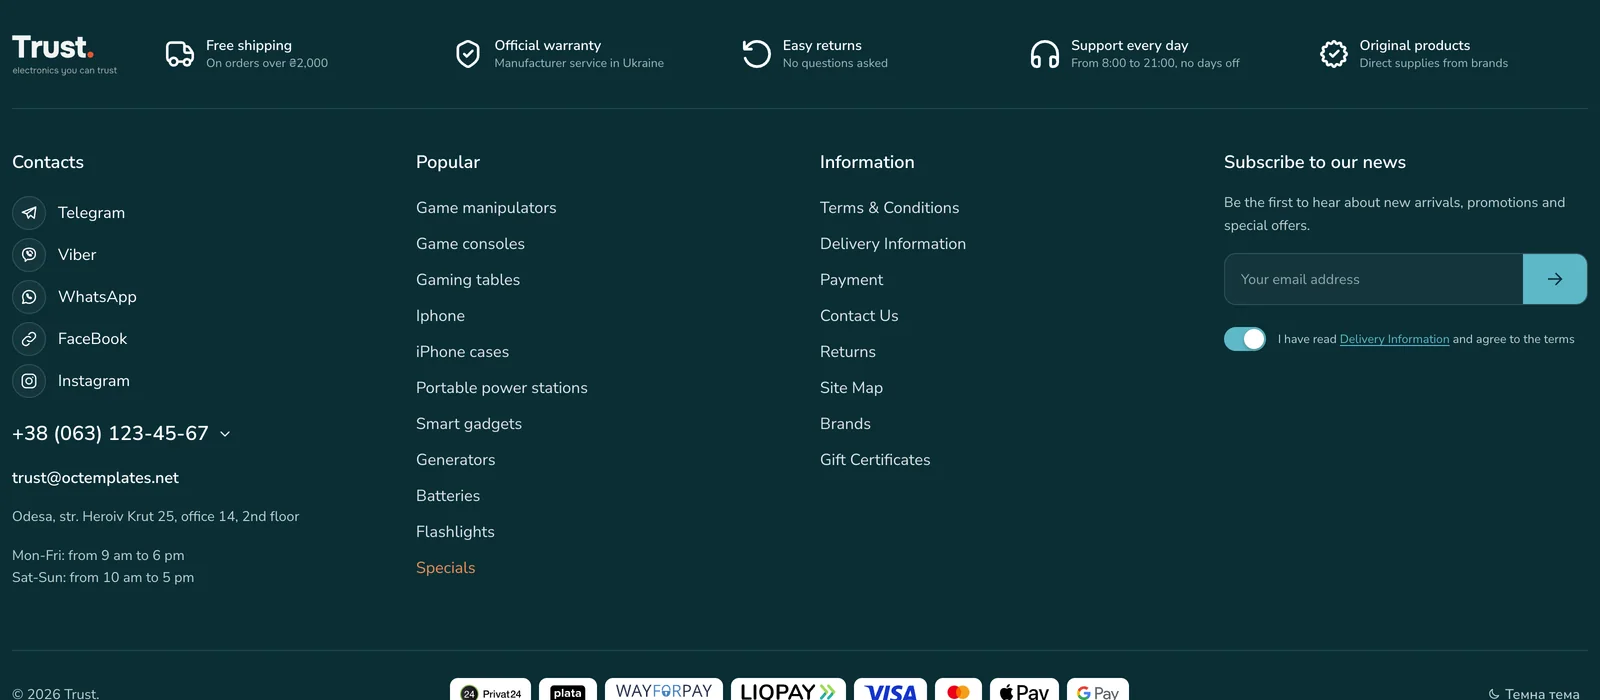Open the Payment information page
The image size is (1600, 700).
pyautogui.click(x=851, y=280)
